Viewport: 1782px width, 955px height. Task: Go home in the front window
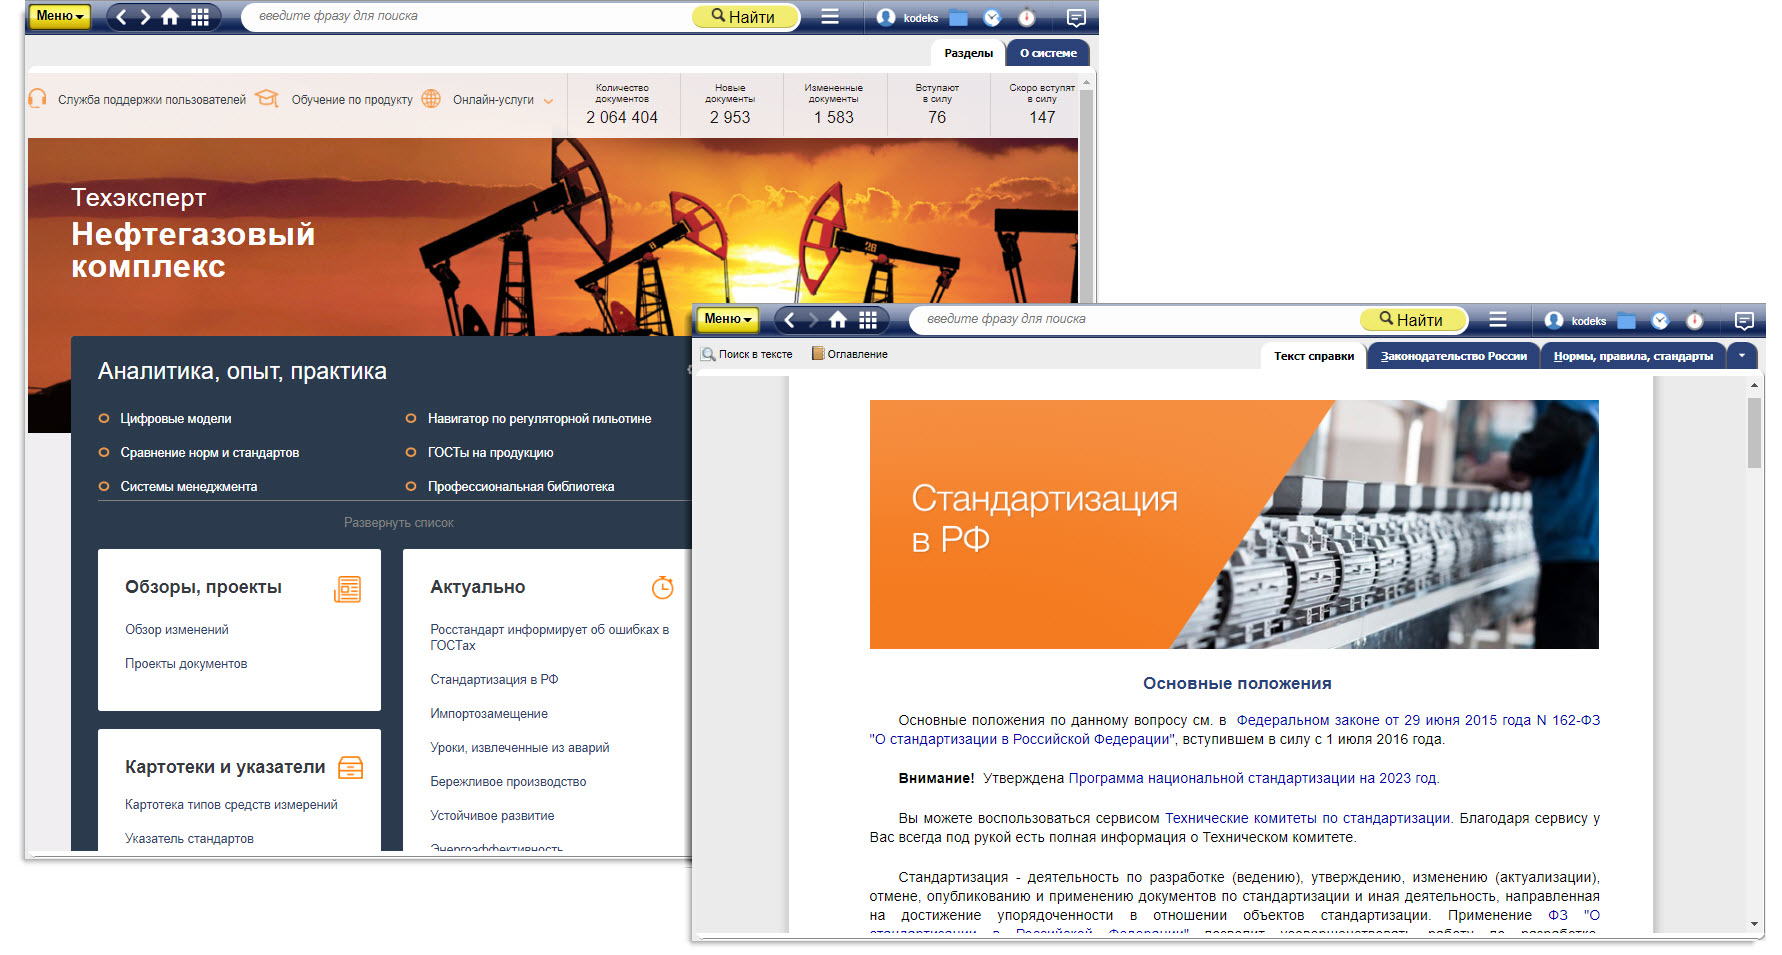[x=838, y=320]
